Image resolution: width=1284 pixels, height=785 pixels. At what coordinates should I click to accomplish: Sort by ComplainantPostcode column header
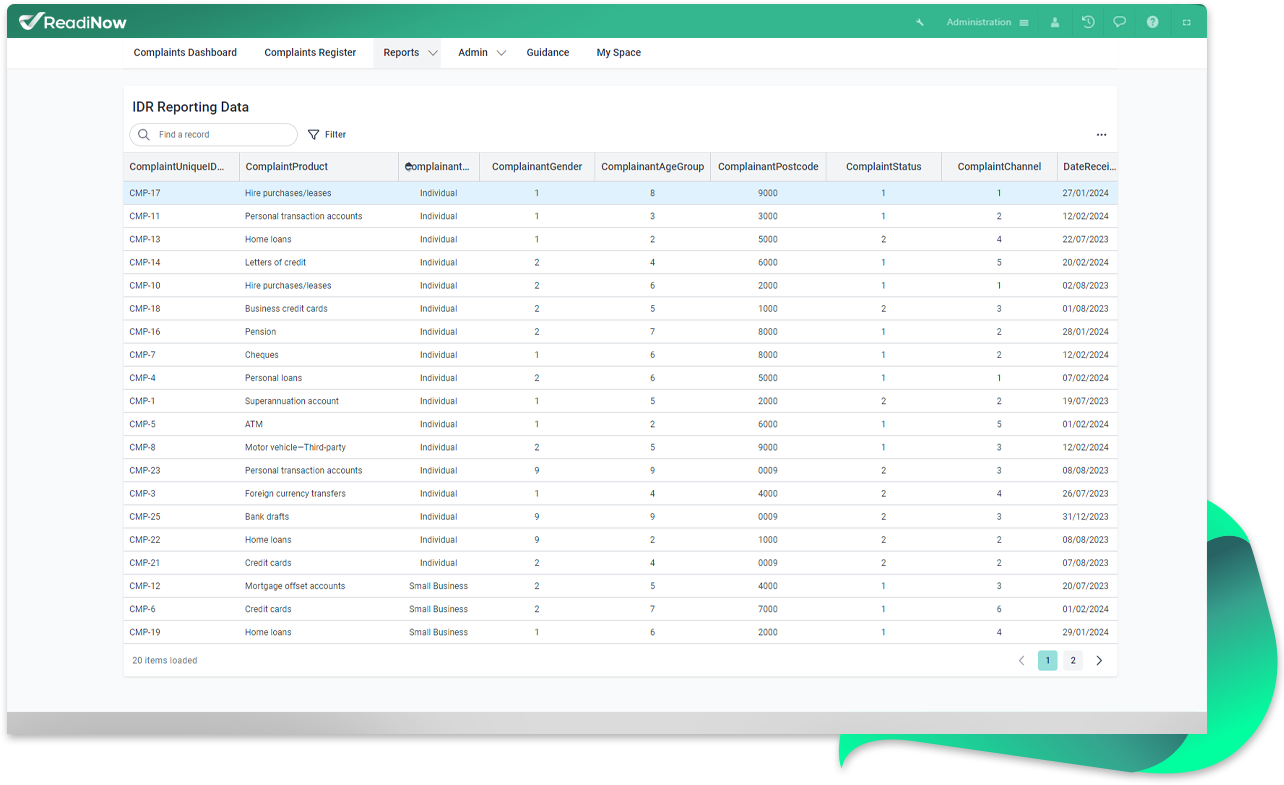pyautogui.click(x=768, y=167)
